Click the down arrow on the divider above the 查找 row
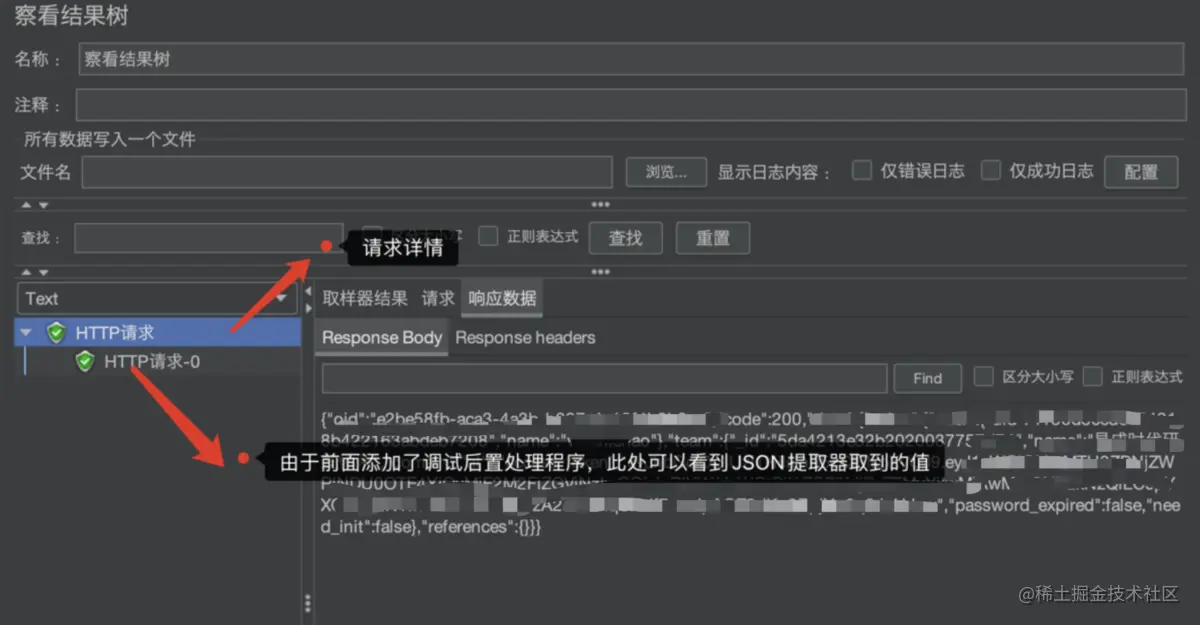The width and height of the screenshot is (1200, 625). [x=43, y=205]
